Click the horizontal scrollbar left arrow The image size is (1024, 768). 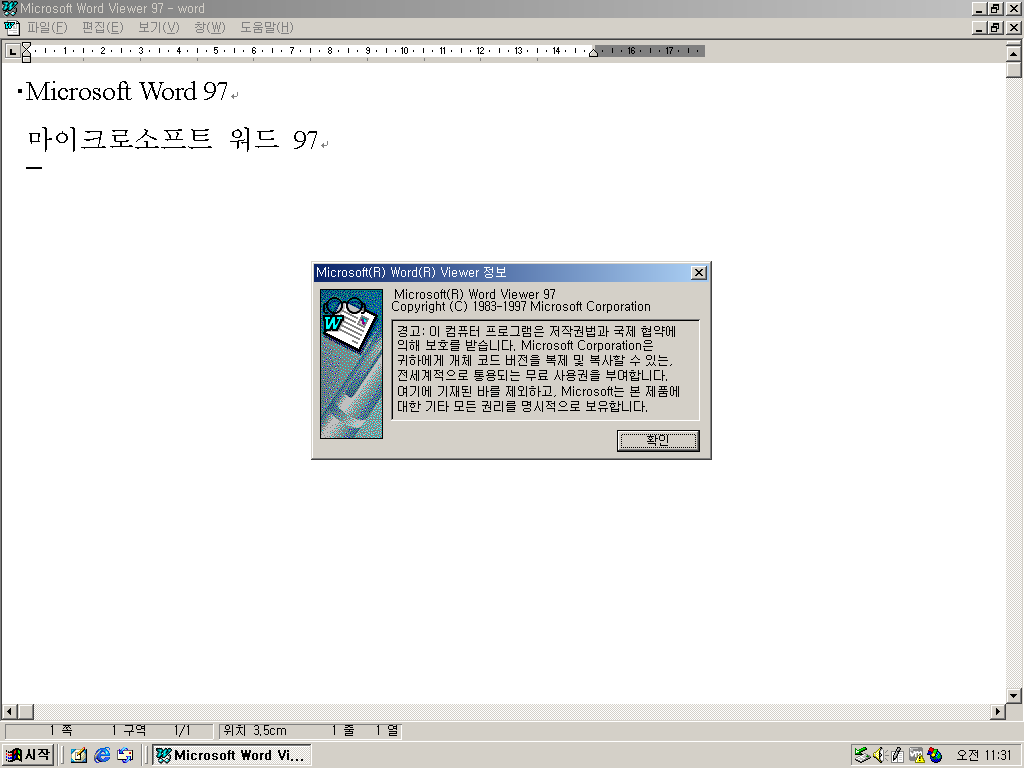point(9,711)
